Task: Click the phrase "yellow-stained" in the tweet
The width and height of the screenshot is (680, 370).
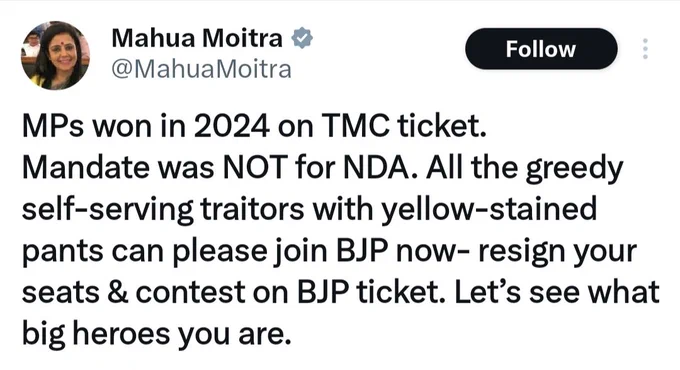Action: click(x=489, y=210)
